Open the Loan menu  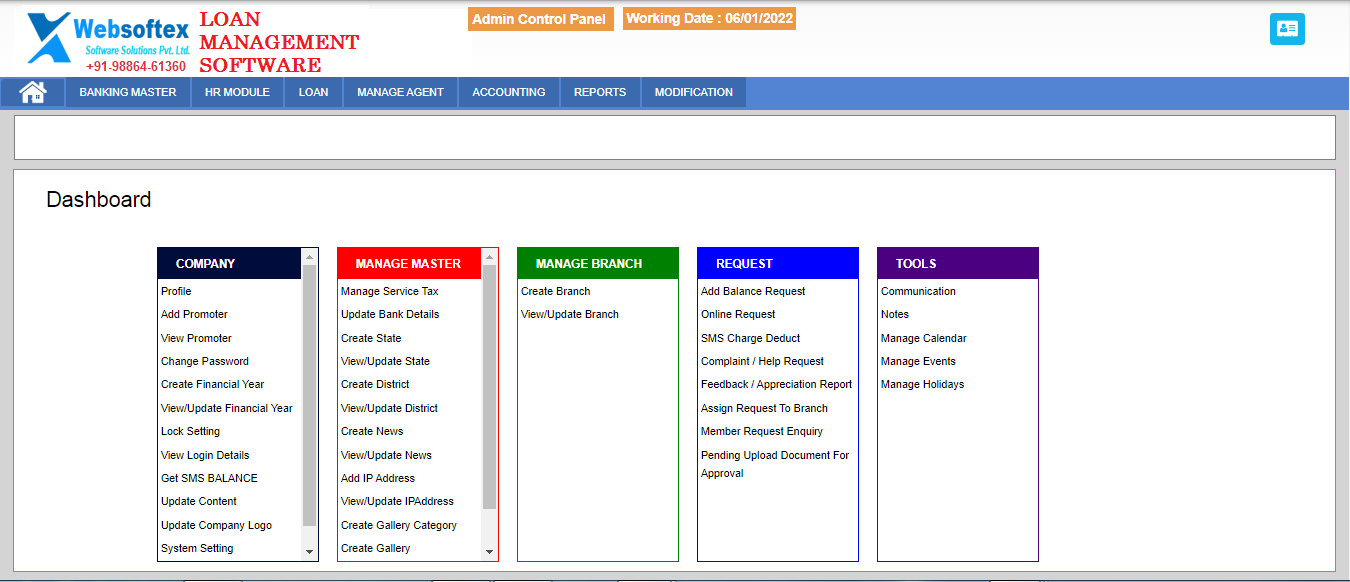(313, 92)
